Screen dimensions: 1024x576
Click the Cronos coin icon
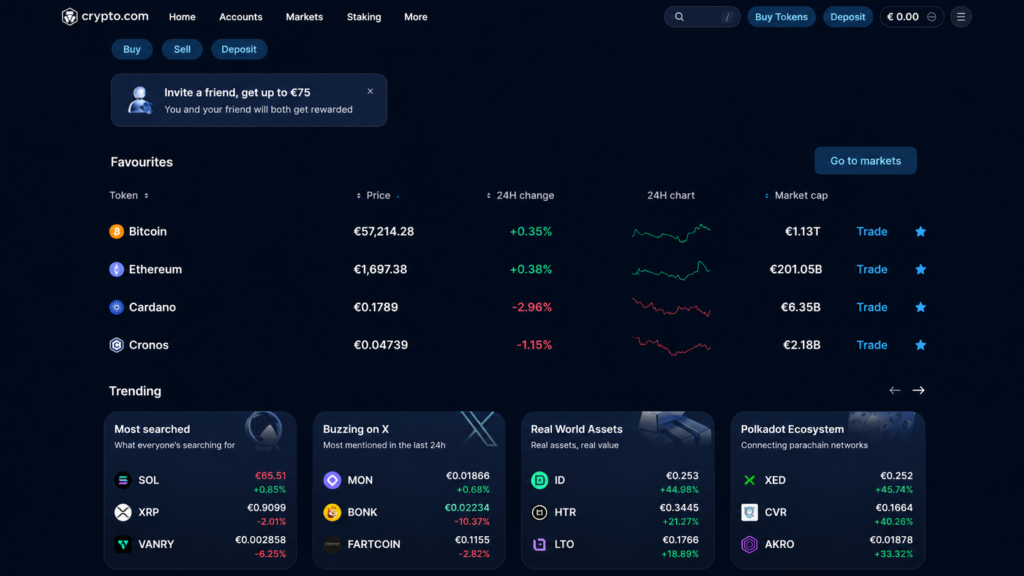(116, 345)
